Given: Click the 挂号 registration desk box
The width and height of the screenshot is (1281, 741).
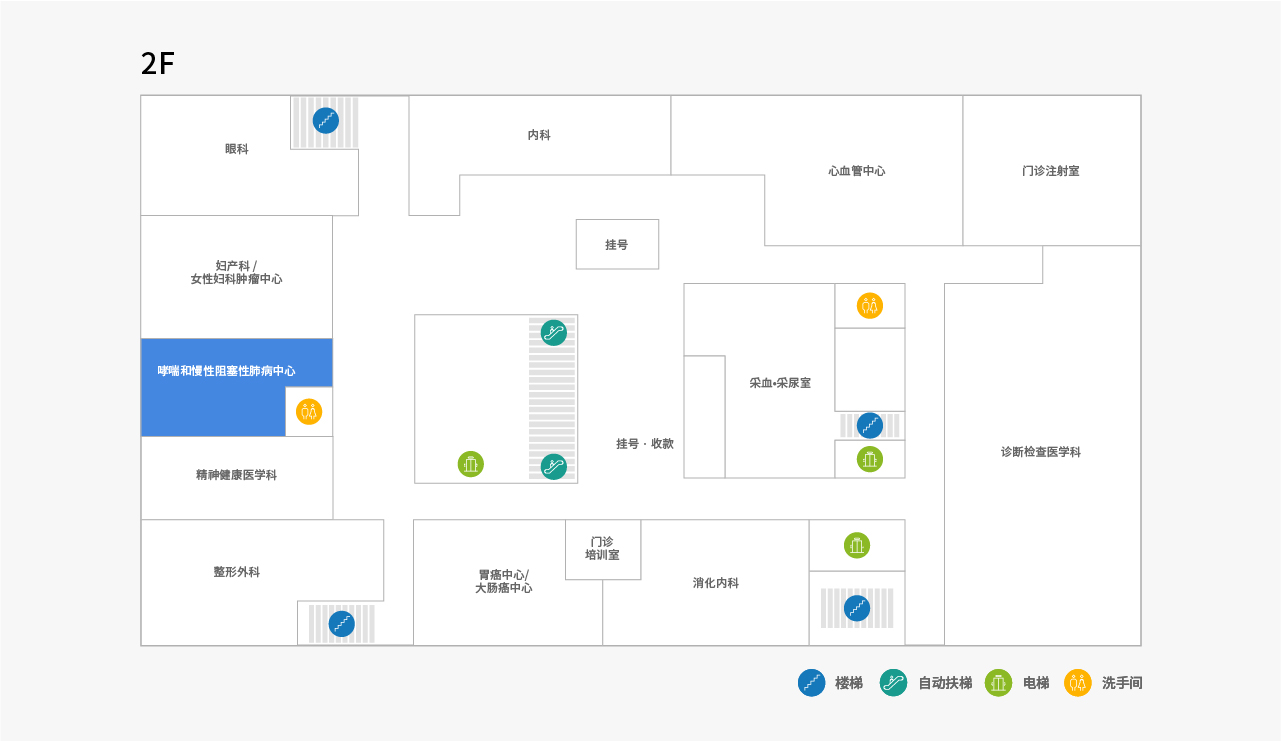Looking at the screenshot, I should pyautogui.click(x=617, y=244).
